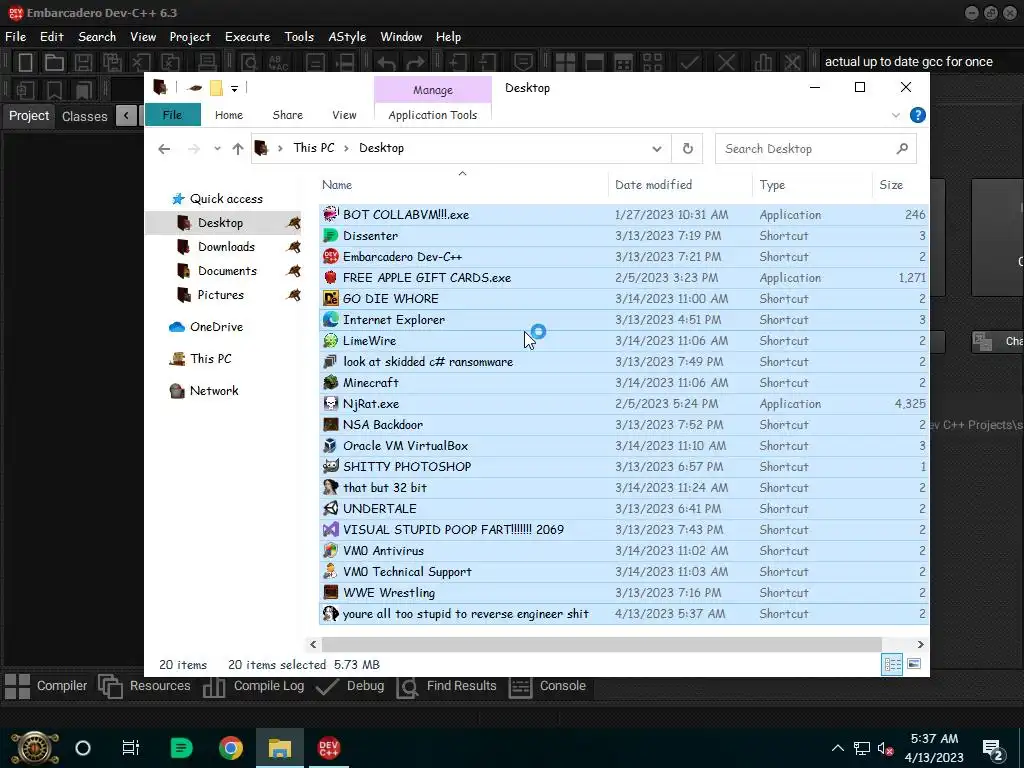Screen dimensions: 1024x768
Task: Click breadcrumb arrow after This PC
Action: click(346, 149)
